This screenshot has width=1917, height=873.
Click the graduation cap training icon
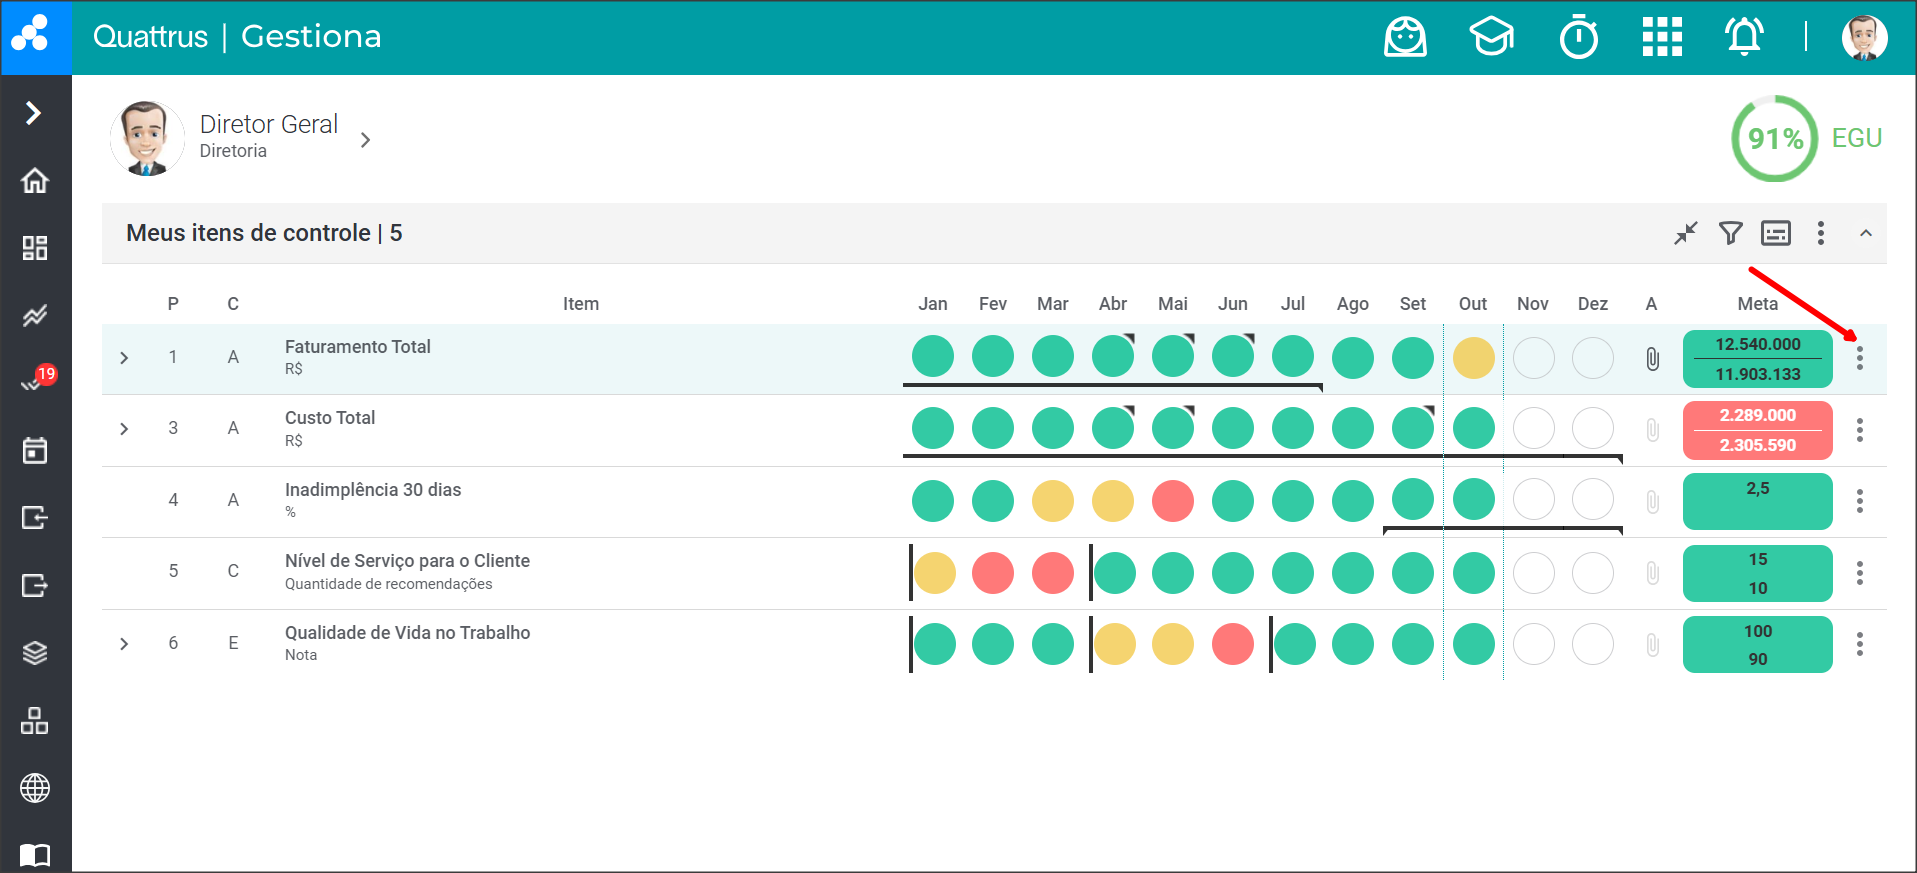1491,38
